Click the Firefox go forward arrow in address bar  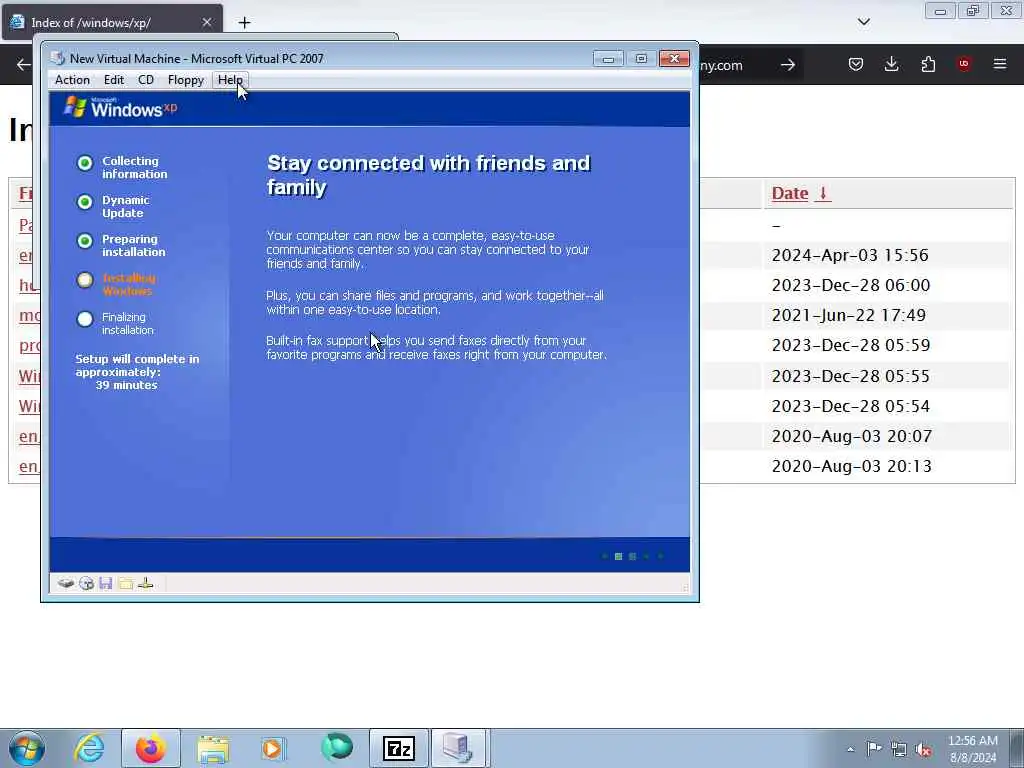point(788,65)
